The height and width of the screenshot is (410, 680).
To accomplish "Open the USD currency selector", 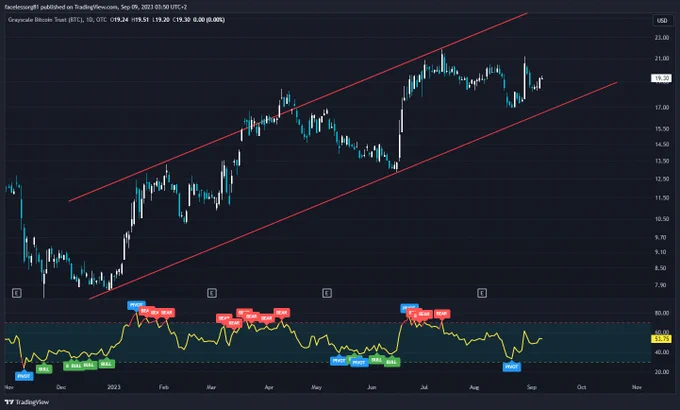I will (x=662, y=20).
